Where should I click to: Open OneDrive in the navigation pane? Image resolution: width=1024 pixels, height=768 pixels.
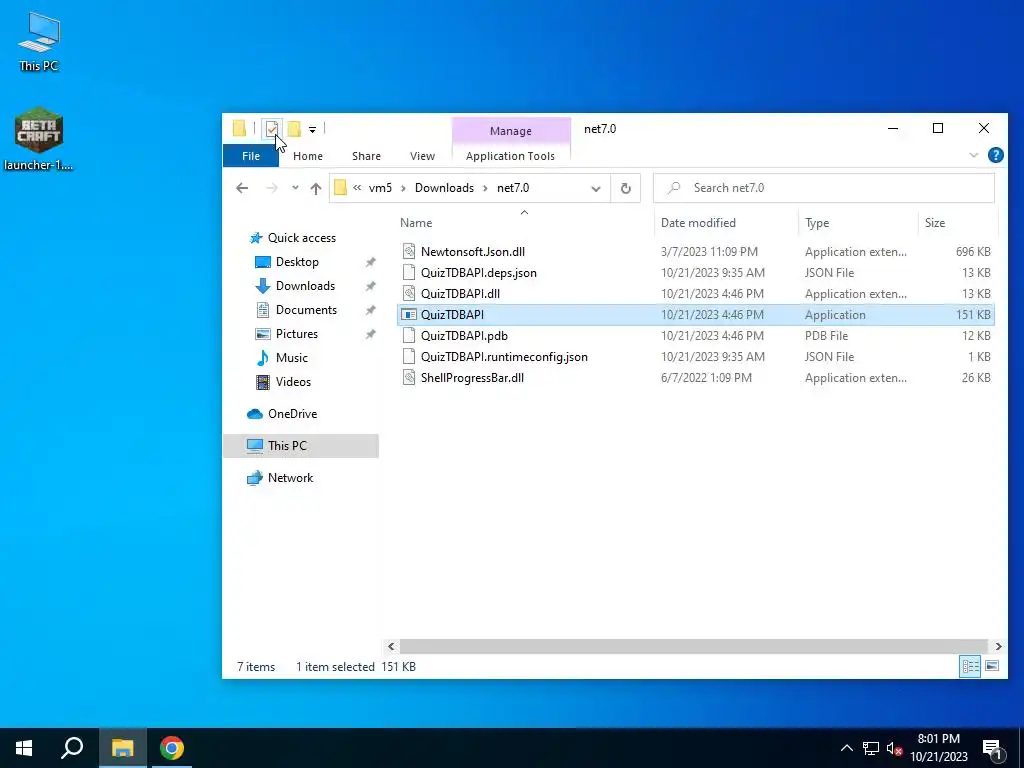[x=291, y=414]
